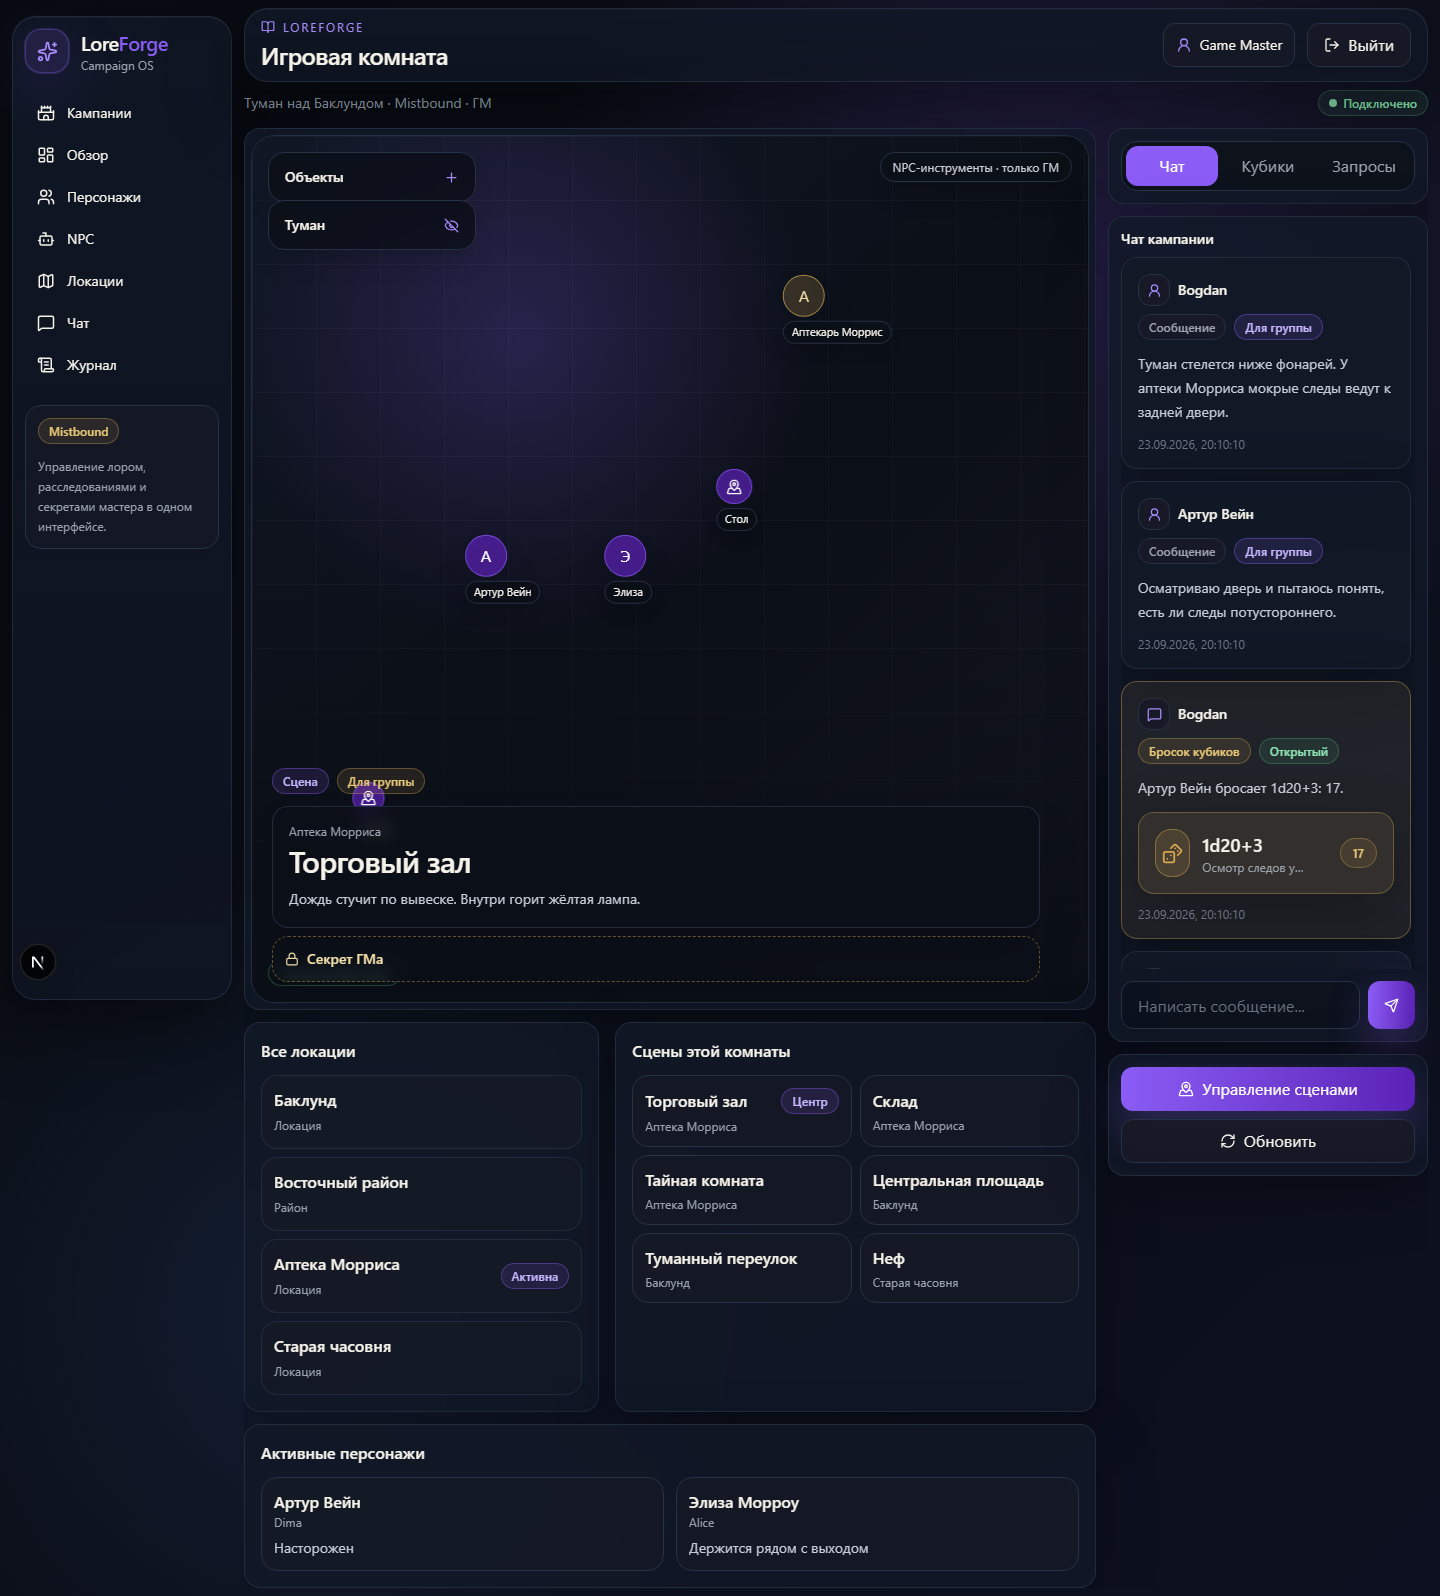This screenshot has height=1596, width=1440.
Task: Click the Mistbound badge in the sidebar
Action: [78, 431]
